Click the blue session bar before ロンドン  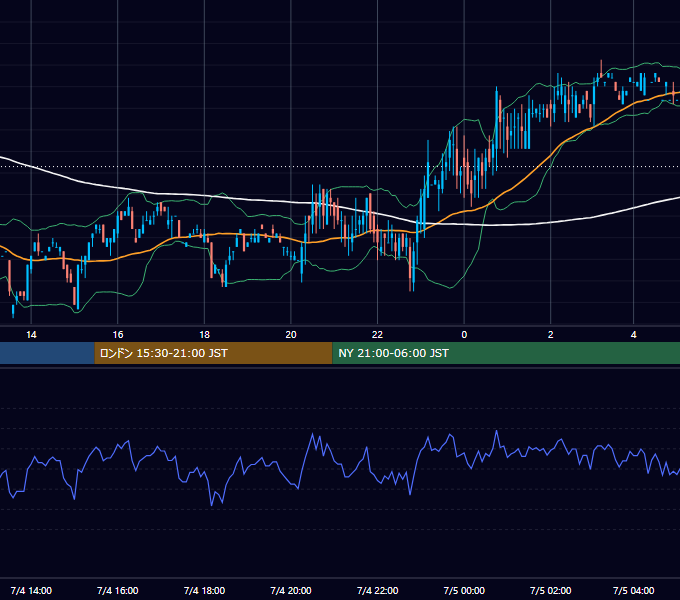click(47, 353)
